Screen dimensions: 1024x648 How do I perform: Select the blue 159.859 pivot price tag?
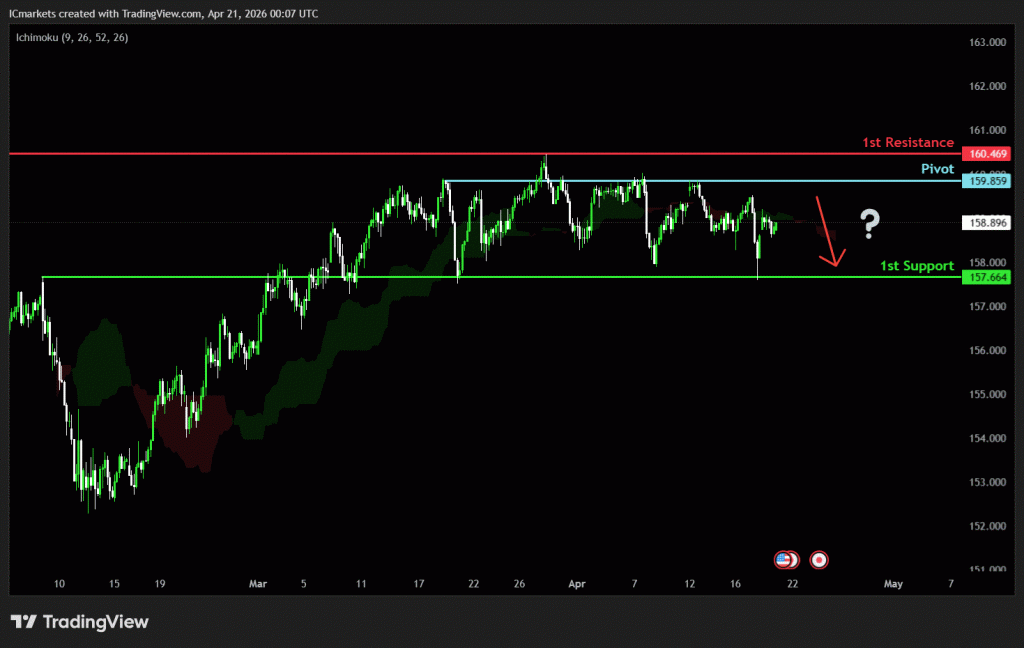[x=985, y=181]
